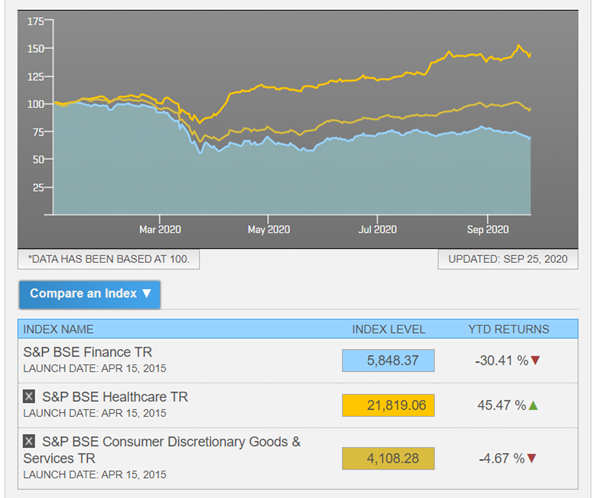Remove S&P BSE Healthcare TR from comparison

click(x=29, y=396)
